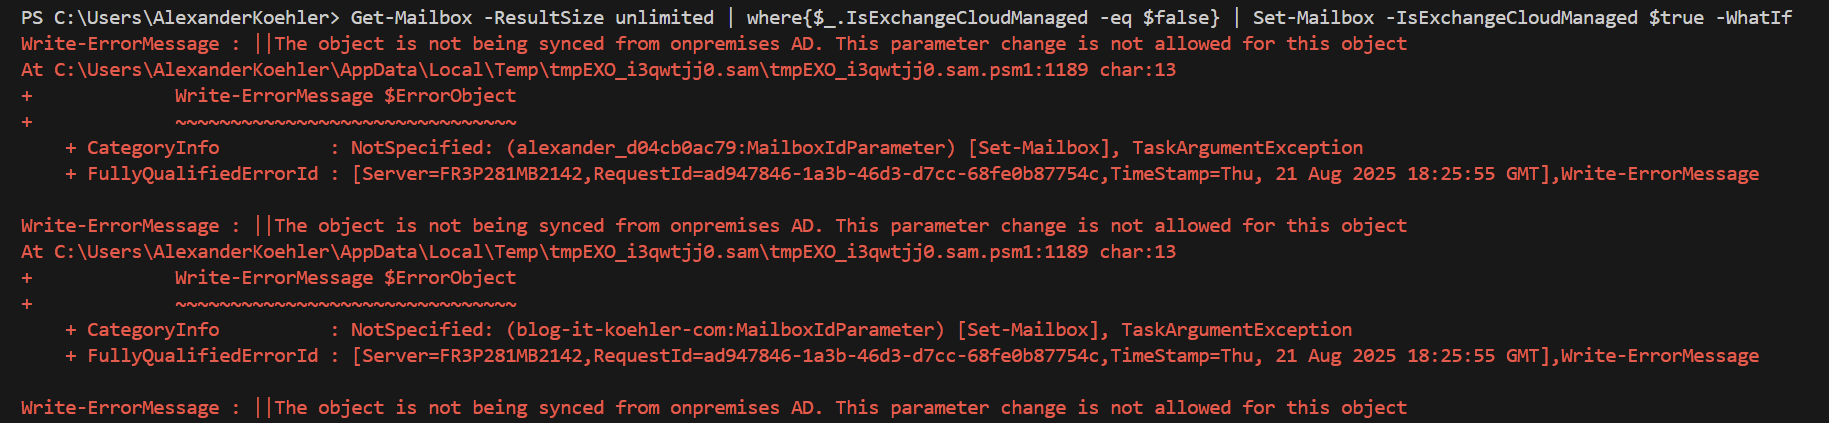Click the PS C:\Users\AlexanderKoehler prompt path
The height and width of the screenshot is (423, 1829).
[179, 17]
